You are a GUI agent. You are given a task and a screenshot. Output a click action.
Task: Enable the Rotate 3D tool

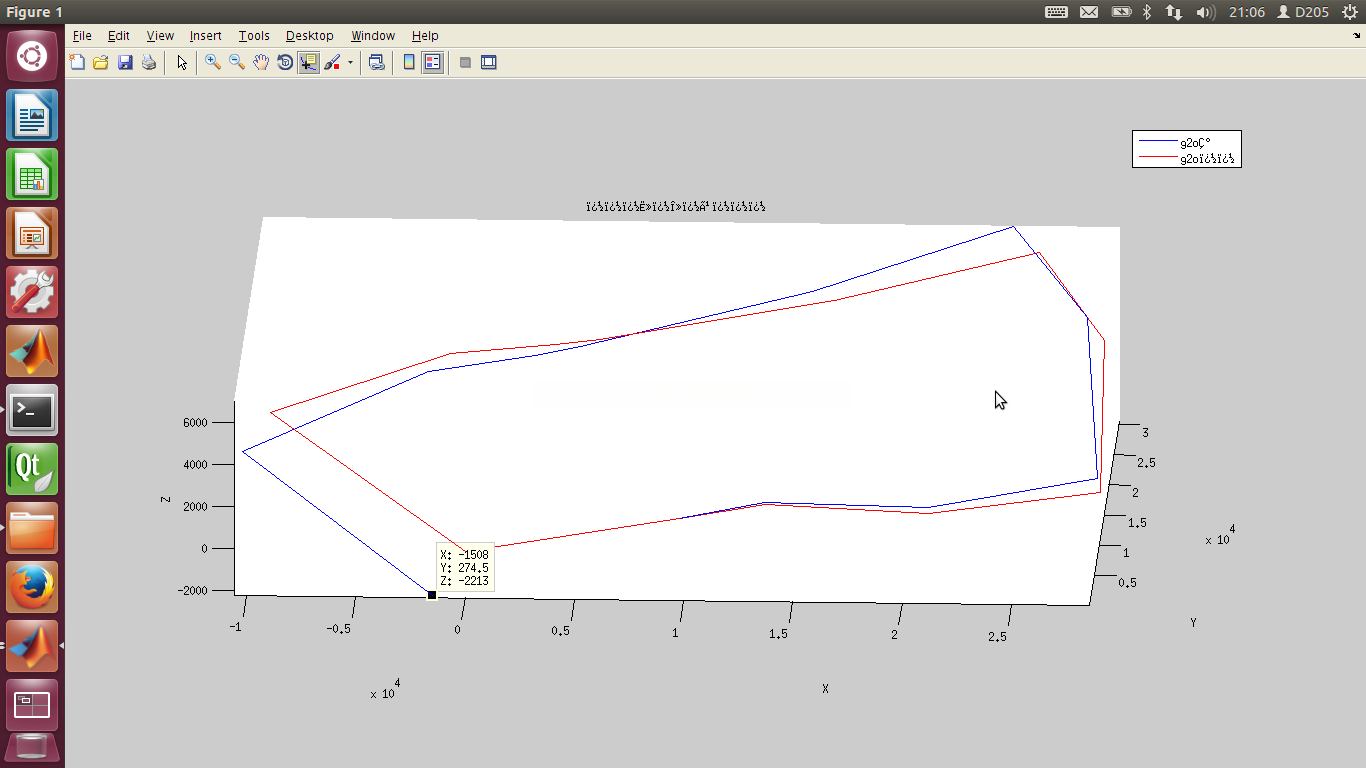click(x=285, y=62)
